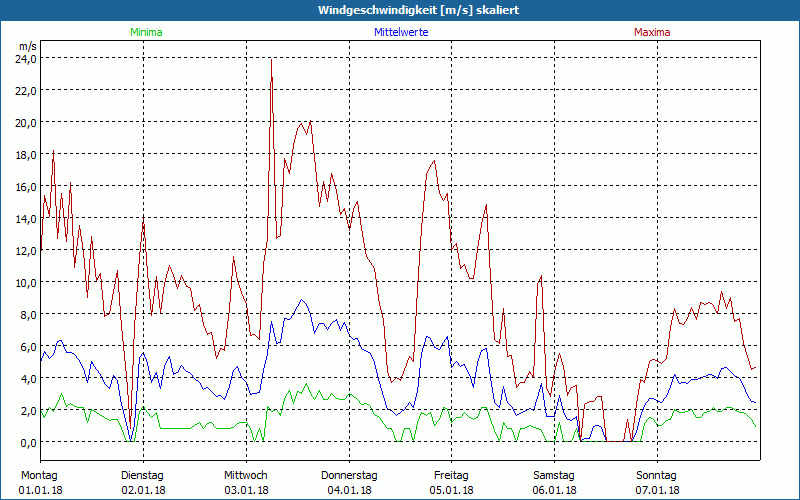Click the red maxima peak near 24 m/s

click(x=271, y=61)
